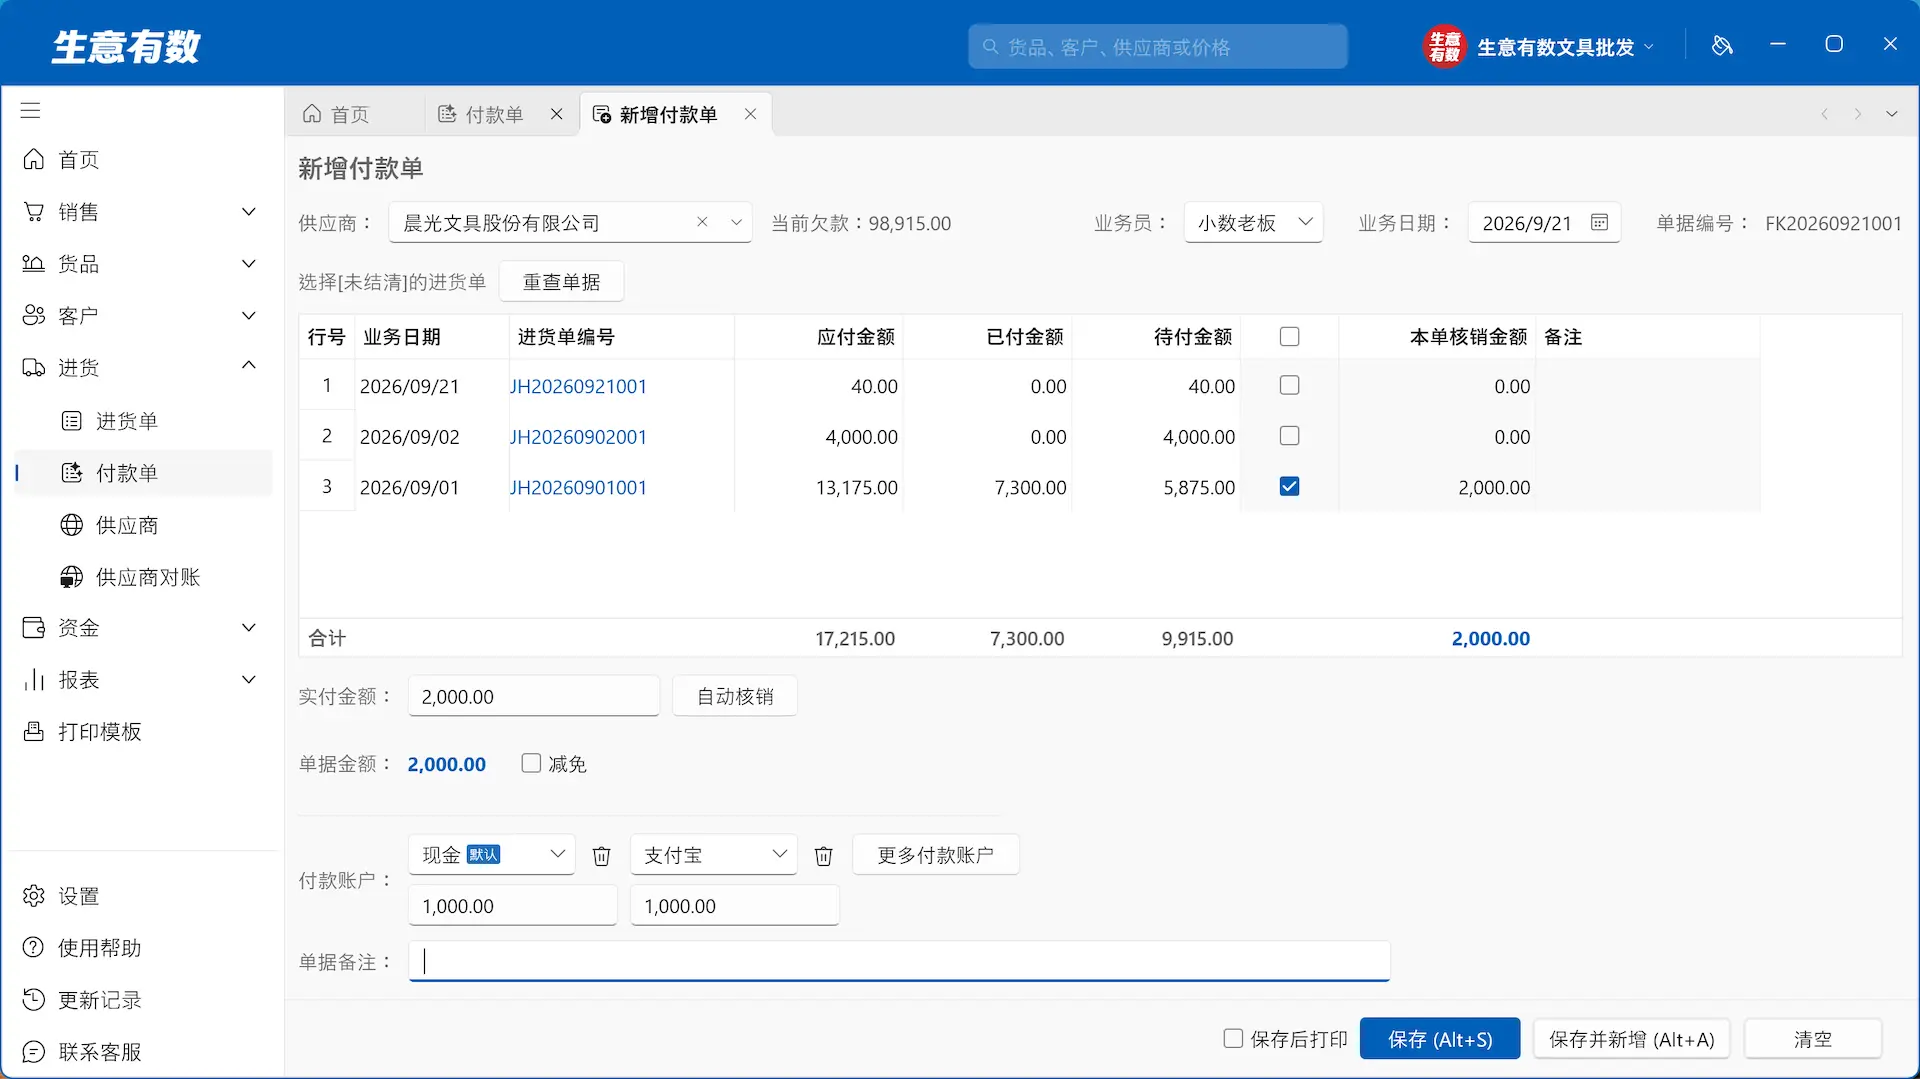Open the 首页 home sidebar item
This screenshot has height=1079, width=1920.
pyautogui.click(x=140, y=160)
